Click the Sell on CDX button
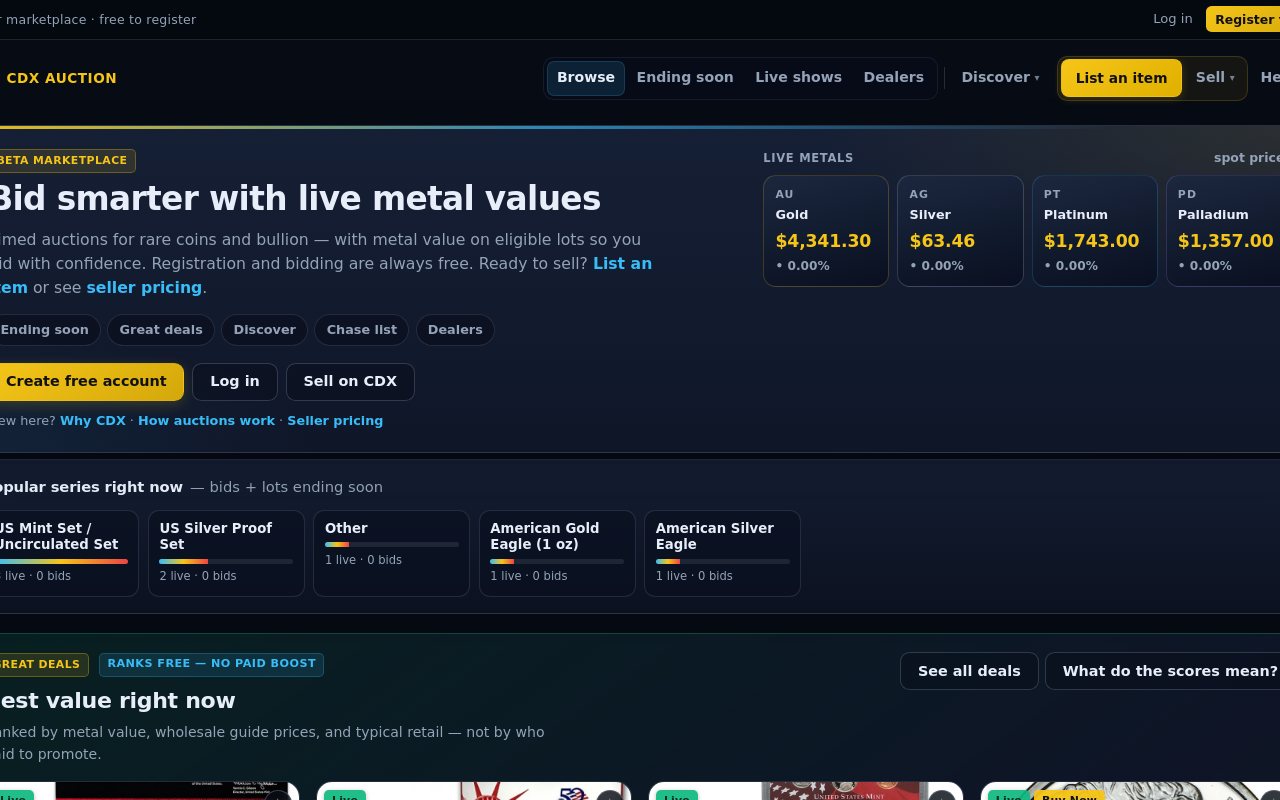The height and width of the screenshot is (800, 1280). pyautogui.click(x=350, y=382)
